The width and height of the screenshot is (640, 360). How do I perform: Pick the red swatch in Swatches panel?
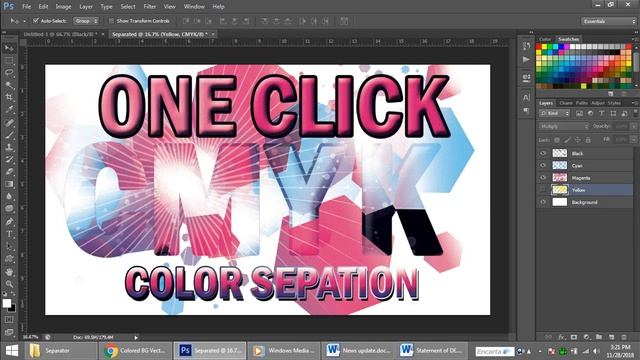click(539, 47)
